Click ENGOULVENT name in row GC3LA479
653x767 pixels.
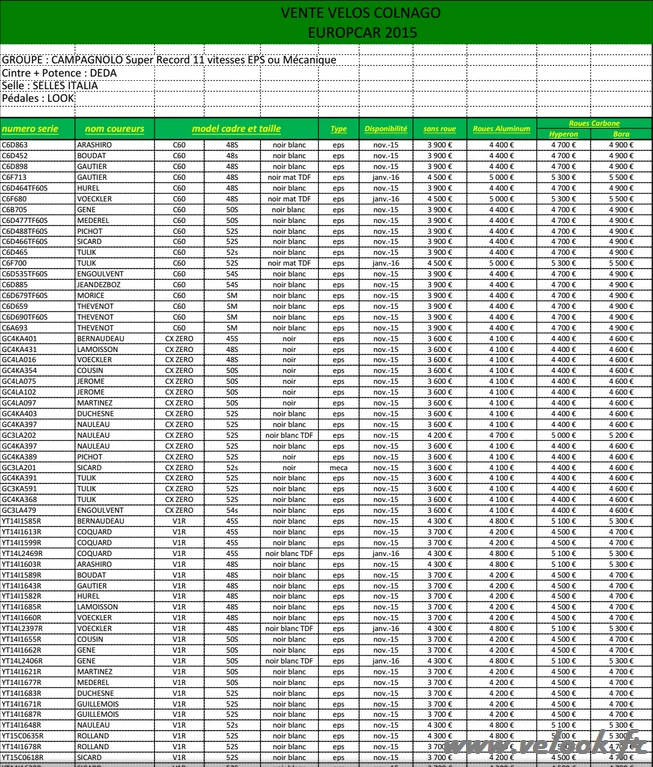(x=100, y=510)
